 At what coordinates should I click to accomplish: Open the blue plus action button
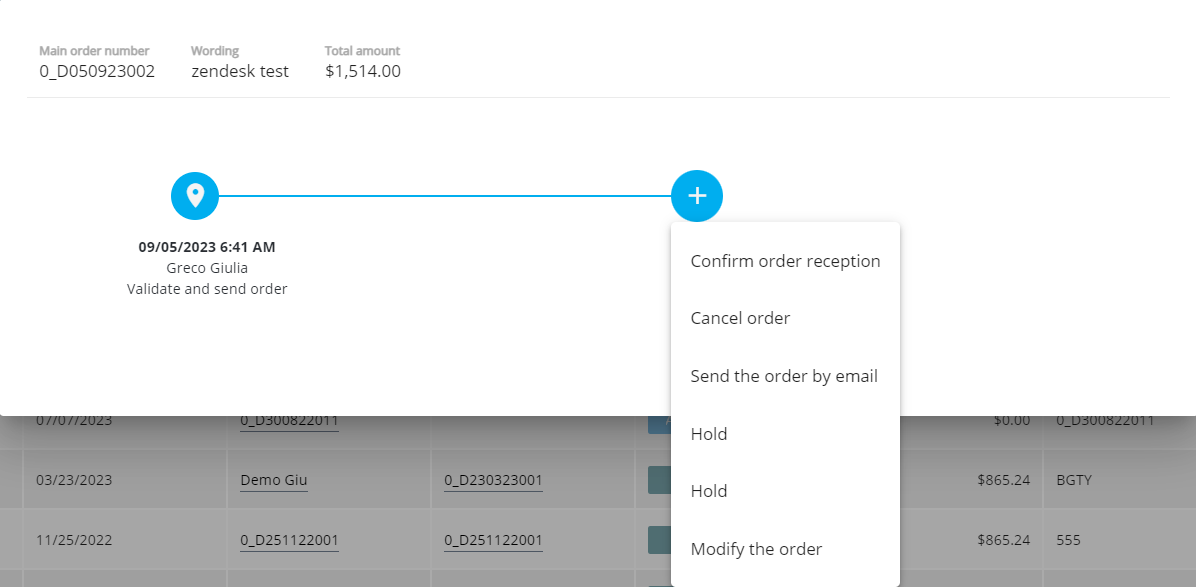pos(697,195)
